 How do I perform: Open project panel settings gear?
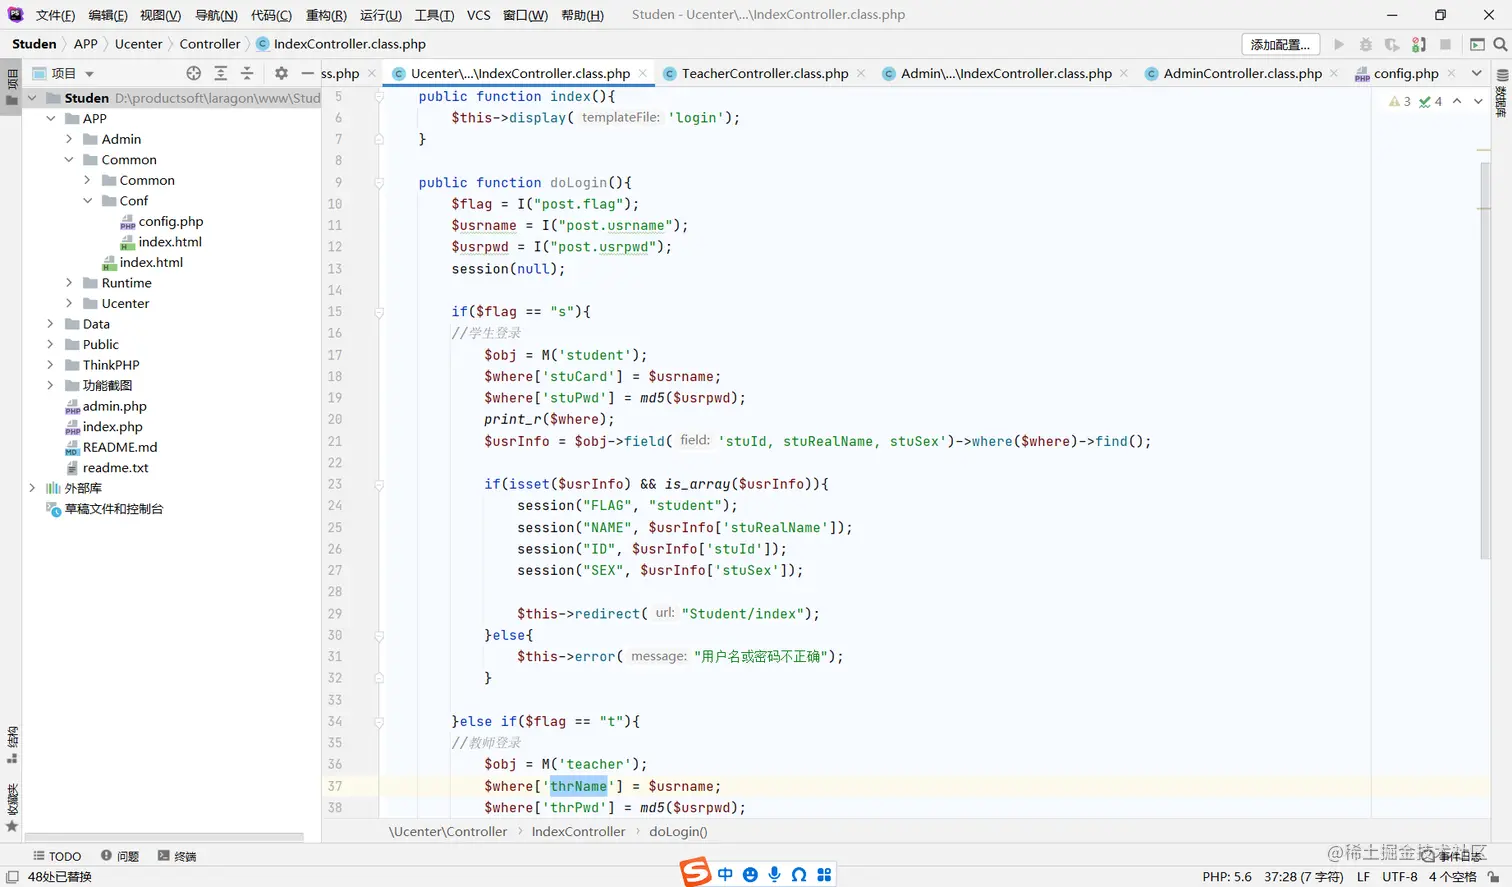(x=281, y=73)
